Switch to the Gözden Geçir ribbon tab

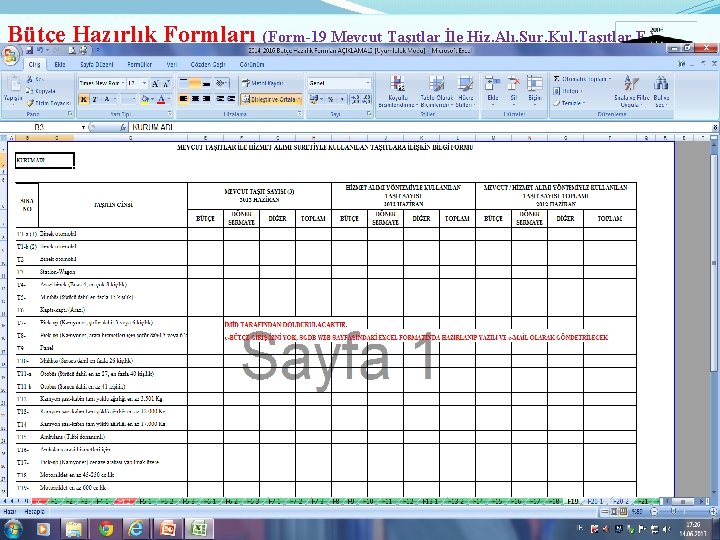(208, 64)
